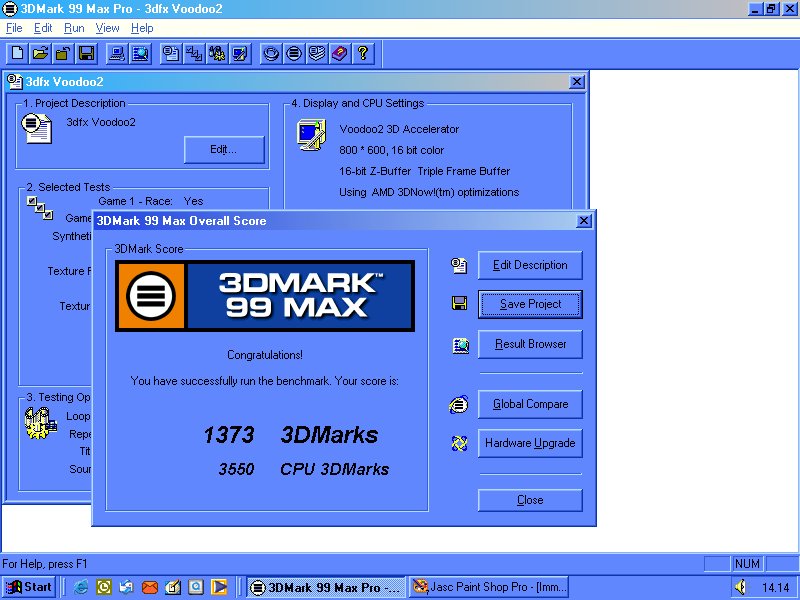This screenshot has height=600, width=800.
Task: Launch Internet Explorer from Quick Launch
Action: [81, 587]
